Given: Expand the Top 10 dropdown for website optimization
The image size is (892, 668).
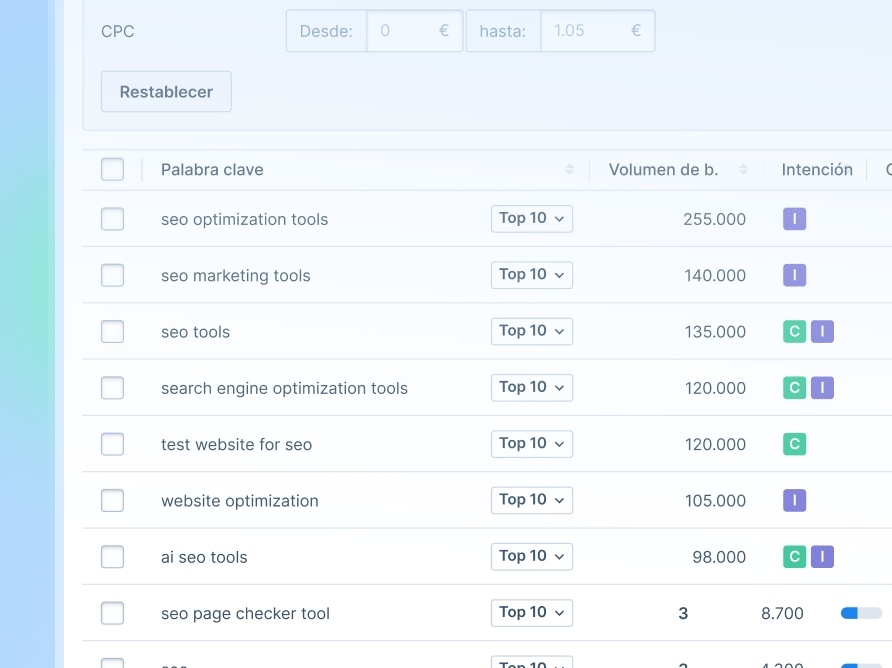Looking at the screenshot, I should click(531, 500).
